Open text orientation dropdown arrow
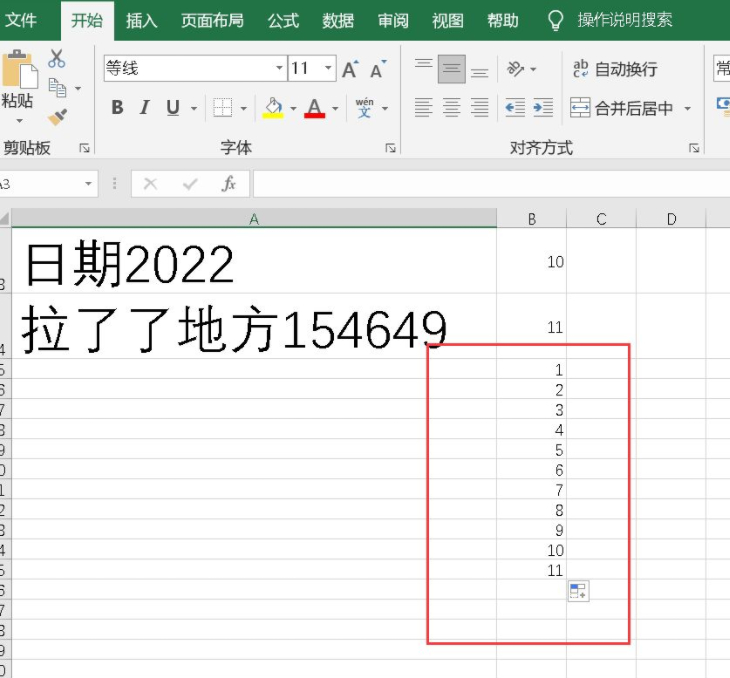This screenshot has width=730, height=678. click(534, 69)
